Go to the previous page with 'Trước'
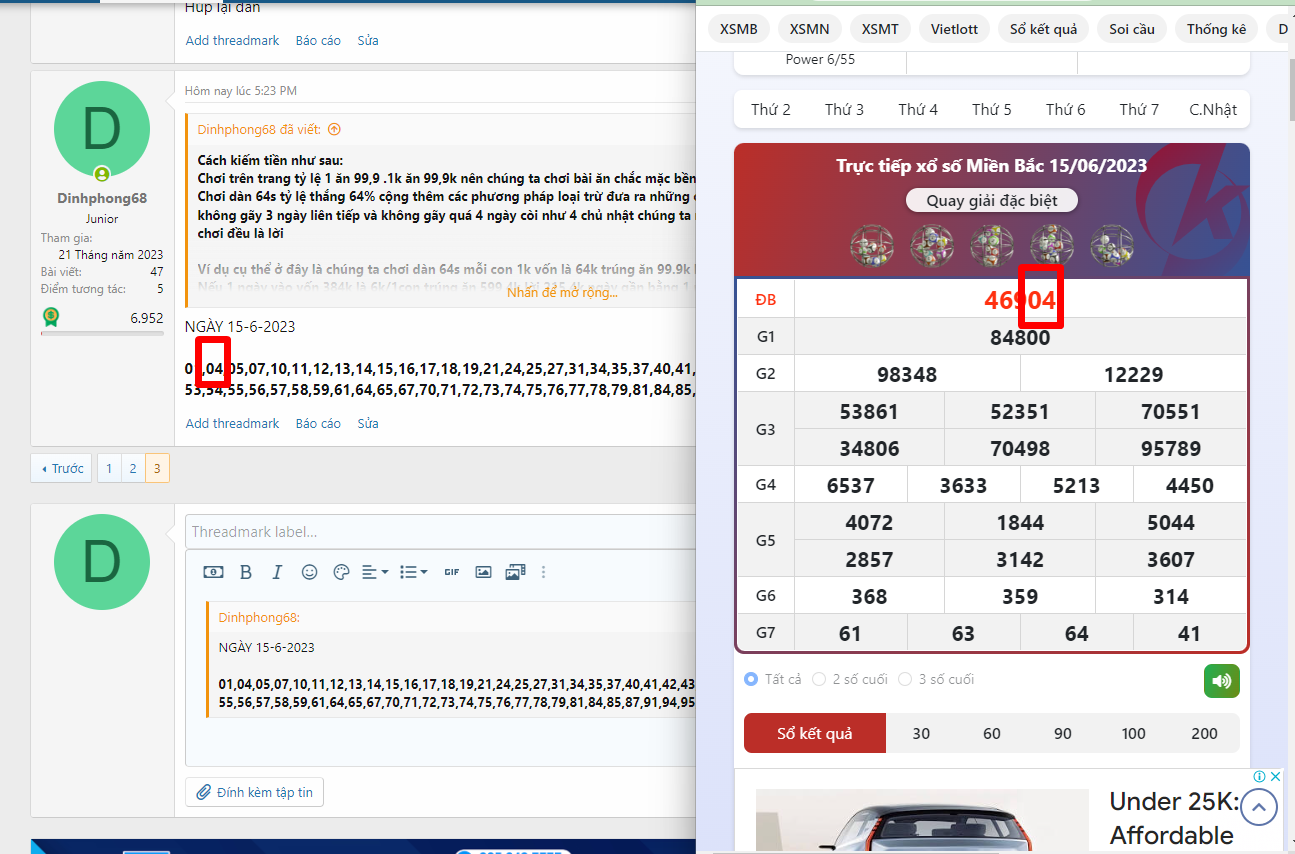This screenshot has width=1295, height=854. pyautogui.click(x=61, y=468)
